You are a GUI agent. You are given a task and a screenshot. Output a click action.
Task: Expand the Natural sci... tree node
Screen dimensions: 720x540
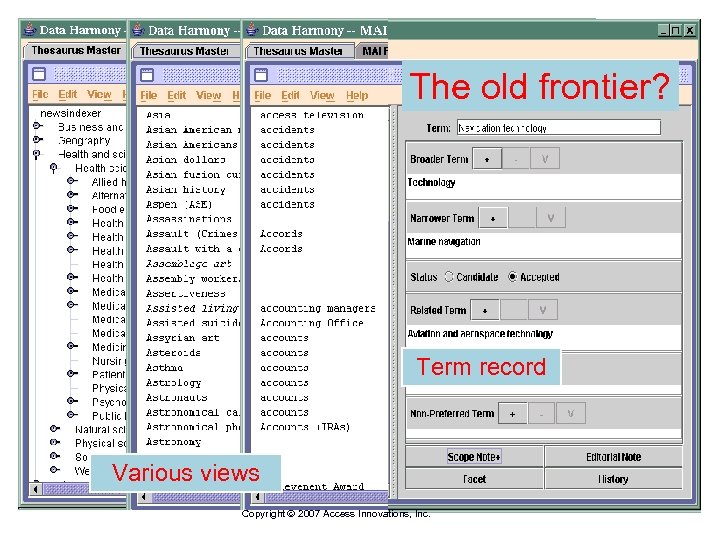point(55,429)
